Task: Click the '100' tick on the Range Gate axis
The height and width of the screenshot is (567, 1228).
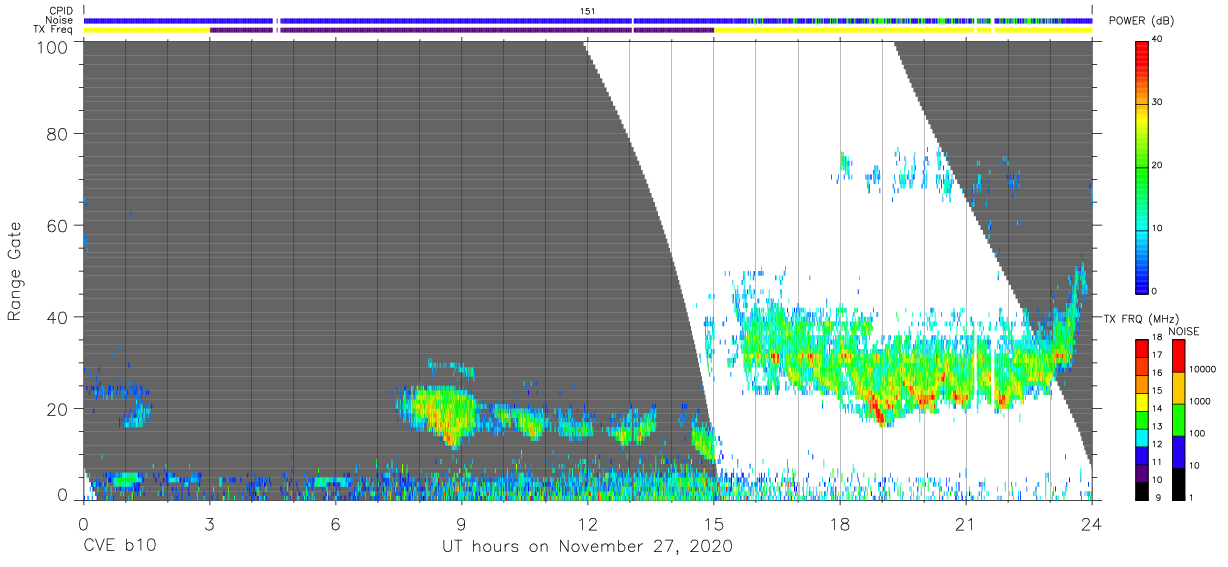Action: click(x=52, y=46)
